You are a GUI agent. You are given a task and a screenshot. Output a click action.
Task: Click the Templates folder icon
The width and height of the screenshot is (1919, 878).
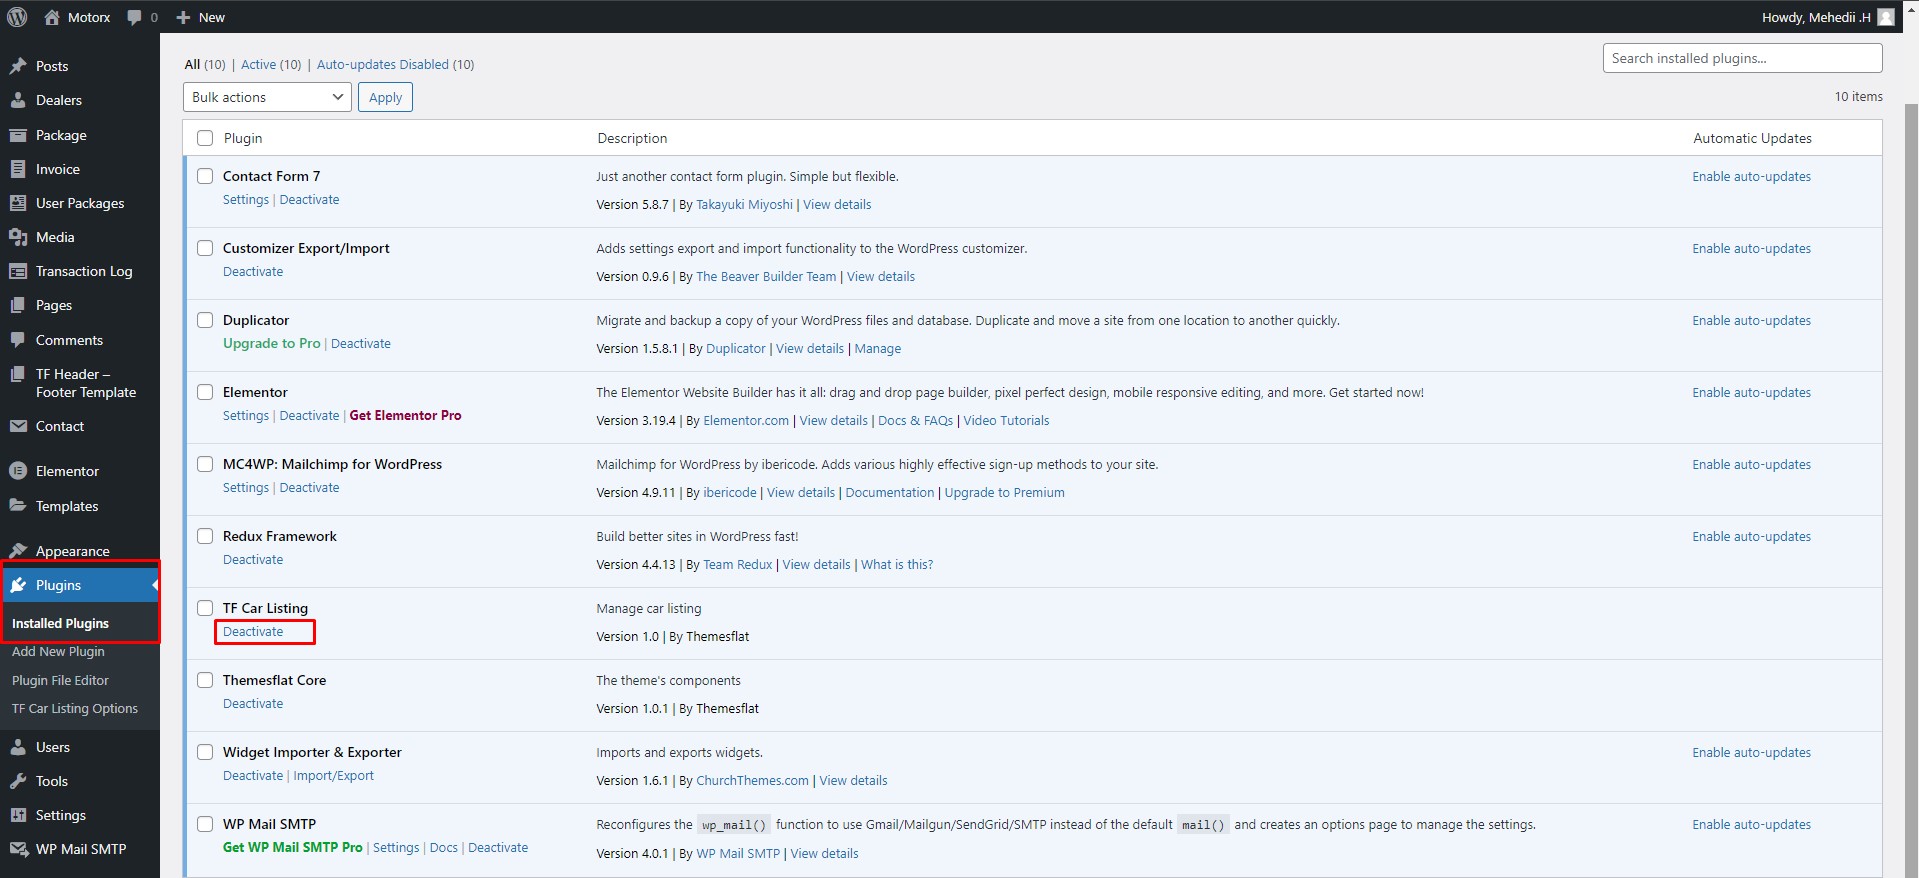[x=18, y=506]
